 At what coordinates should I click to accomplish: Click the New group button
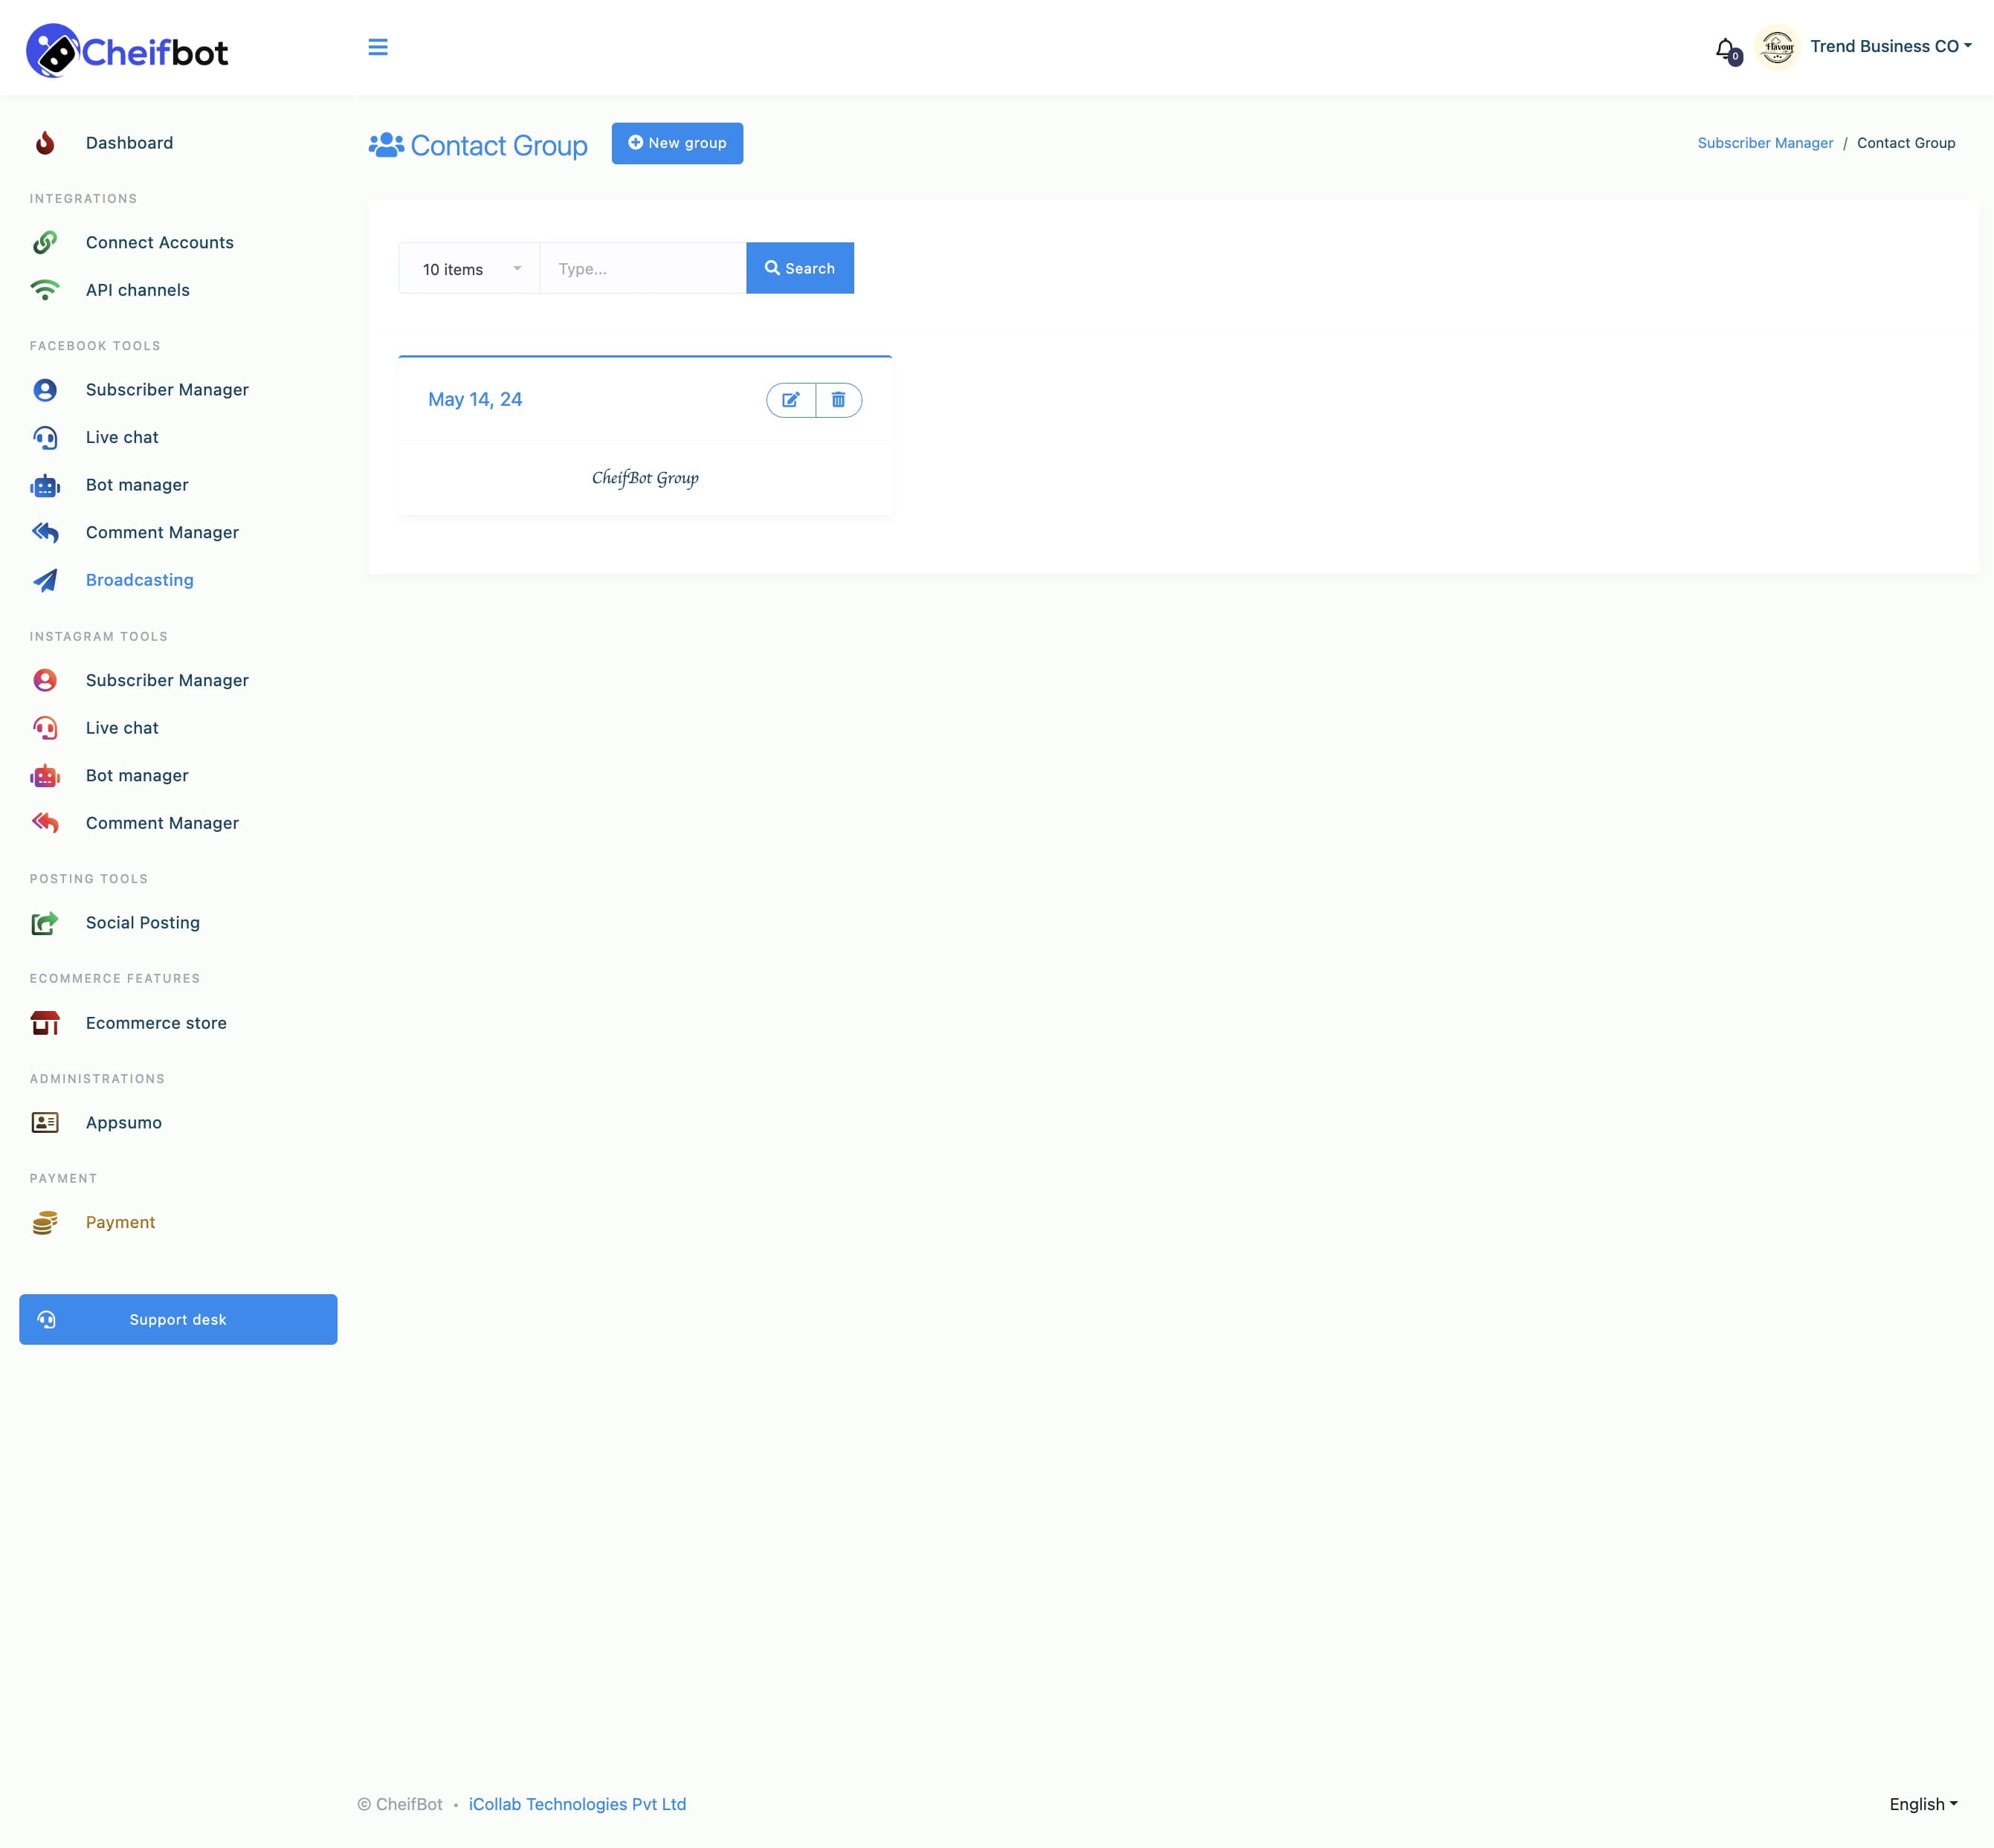677,143
